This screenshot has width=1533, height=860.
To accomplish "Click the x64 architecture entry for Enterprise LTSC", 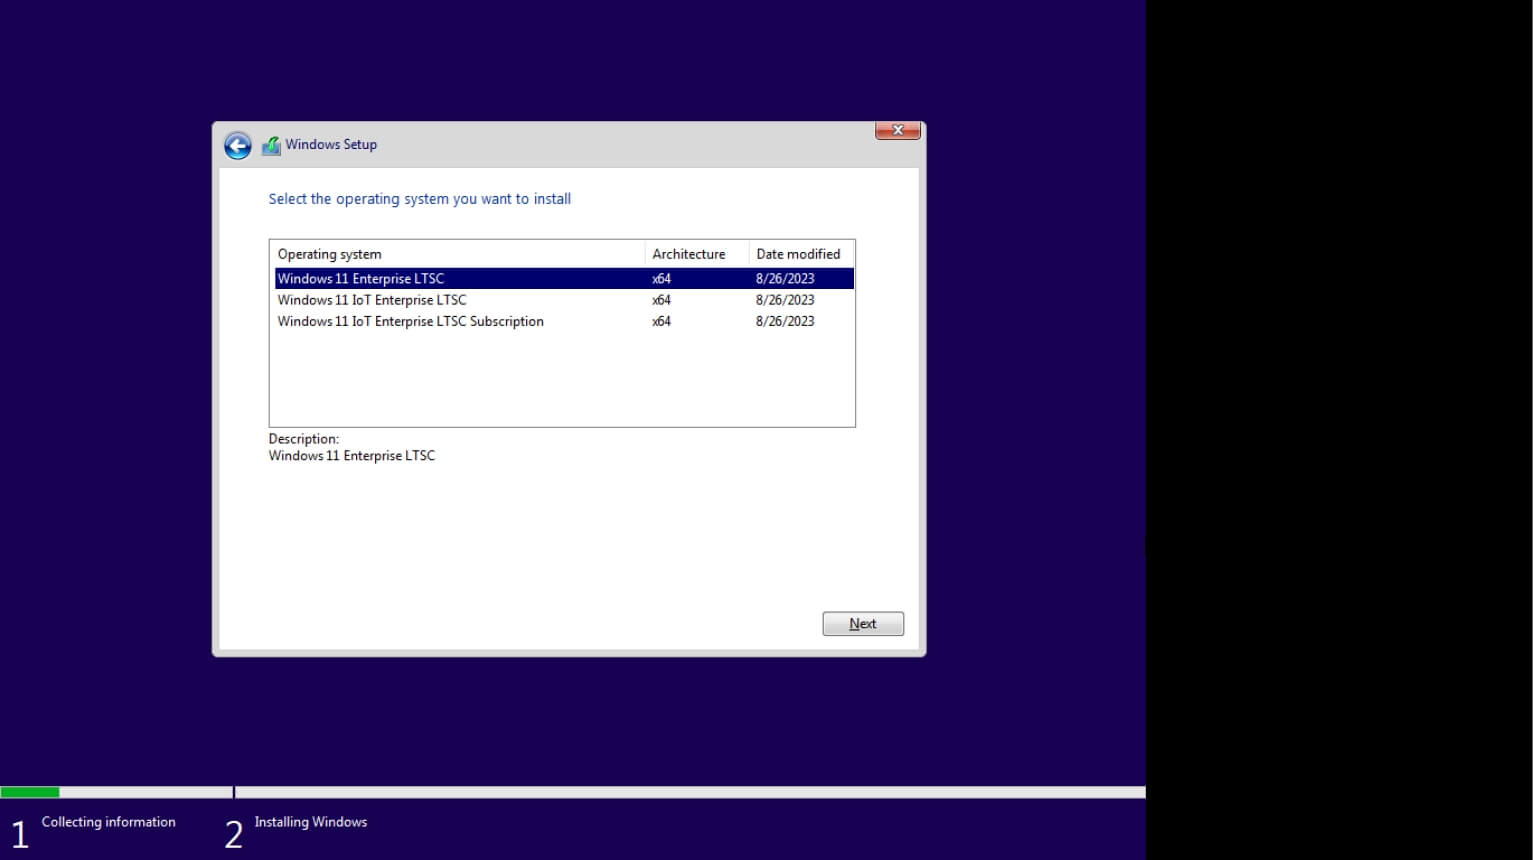I will (659, 278).
